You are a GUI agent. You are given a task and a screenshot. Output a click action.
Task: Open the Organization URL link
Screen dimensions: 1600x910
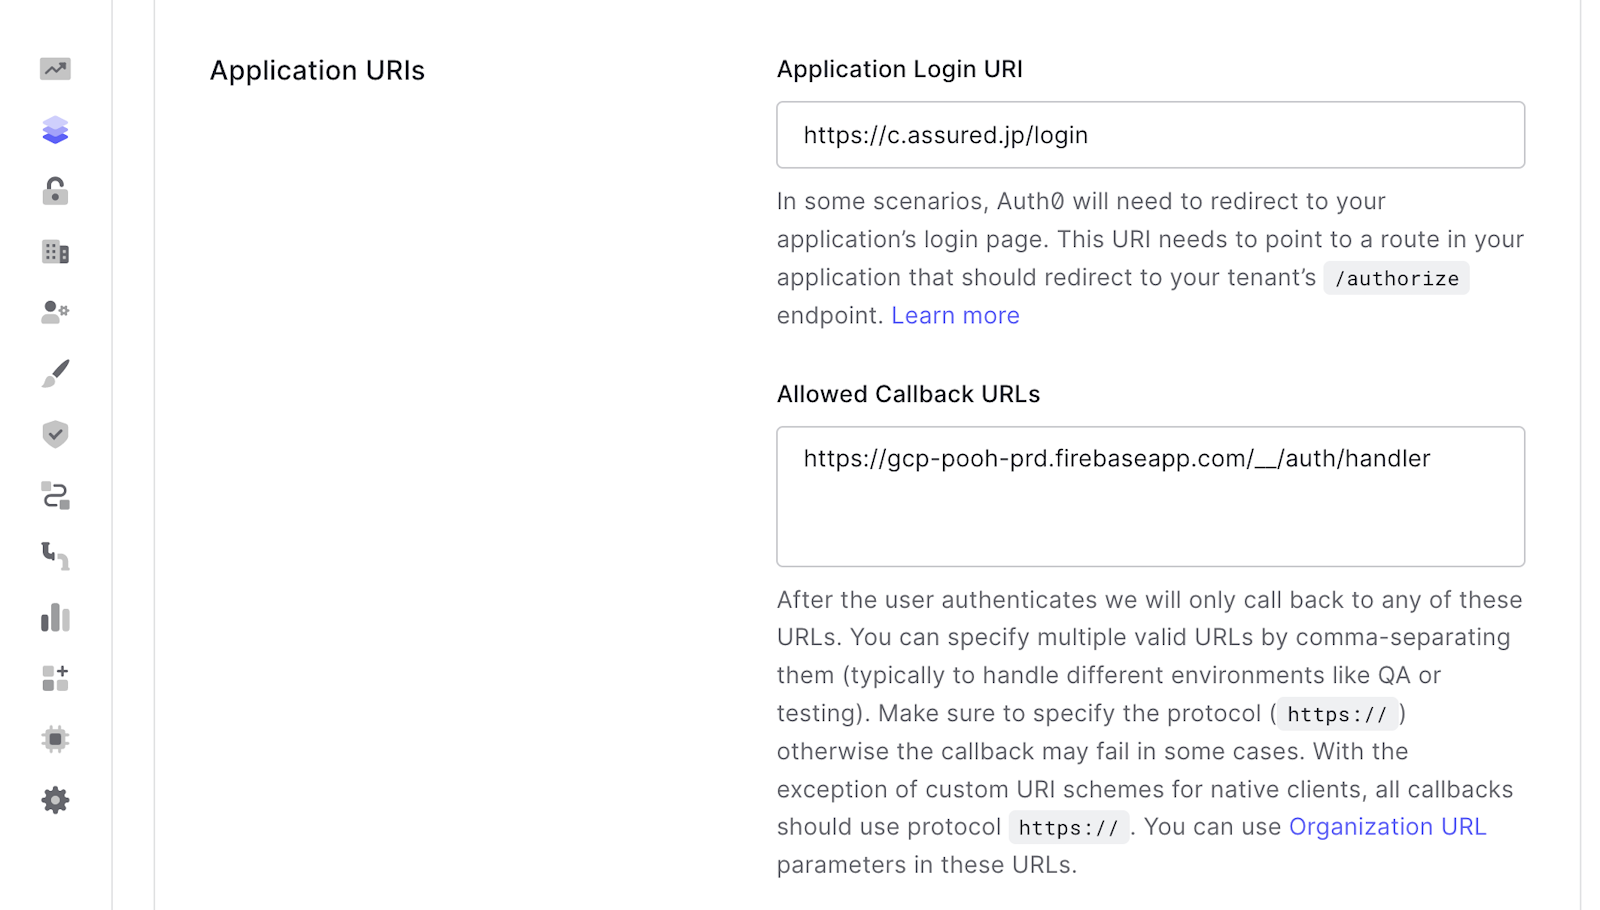(1387, 827)
